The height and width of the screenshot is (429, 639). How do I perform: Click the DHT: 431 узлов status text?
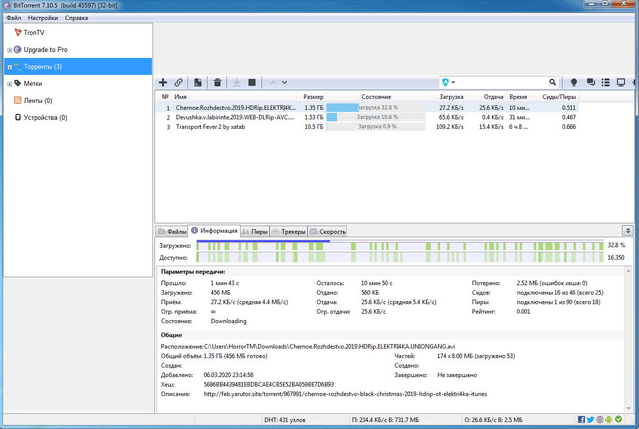284,420
